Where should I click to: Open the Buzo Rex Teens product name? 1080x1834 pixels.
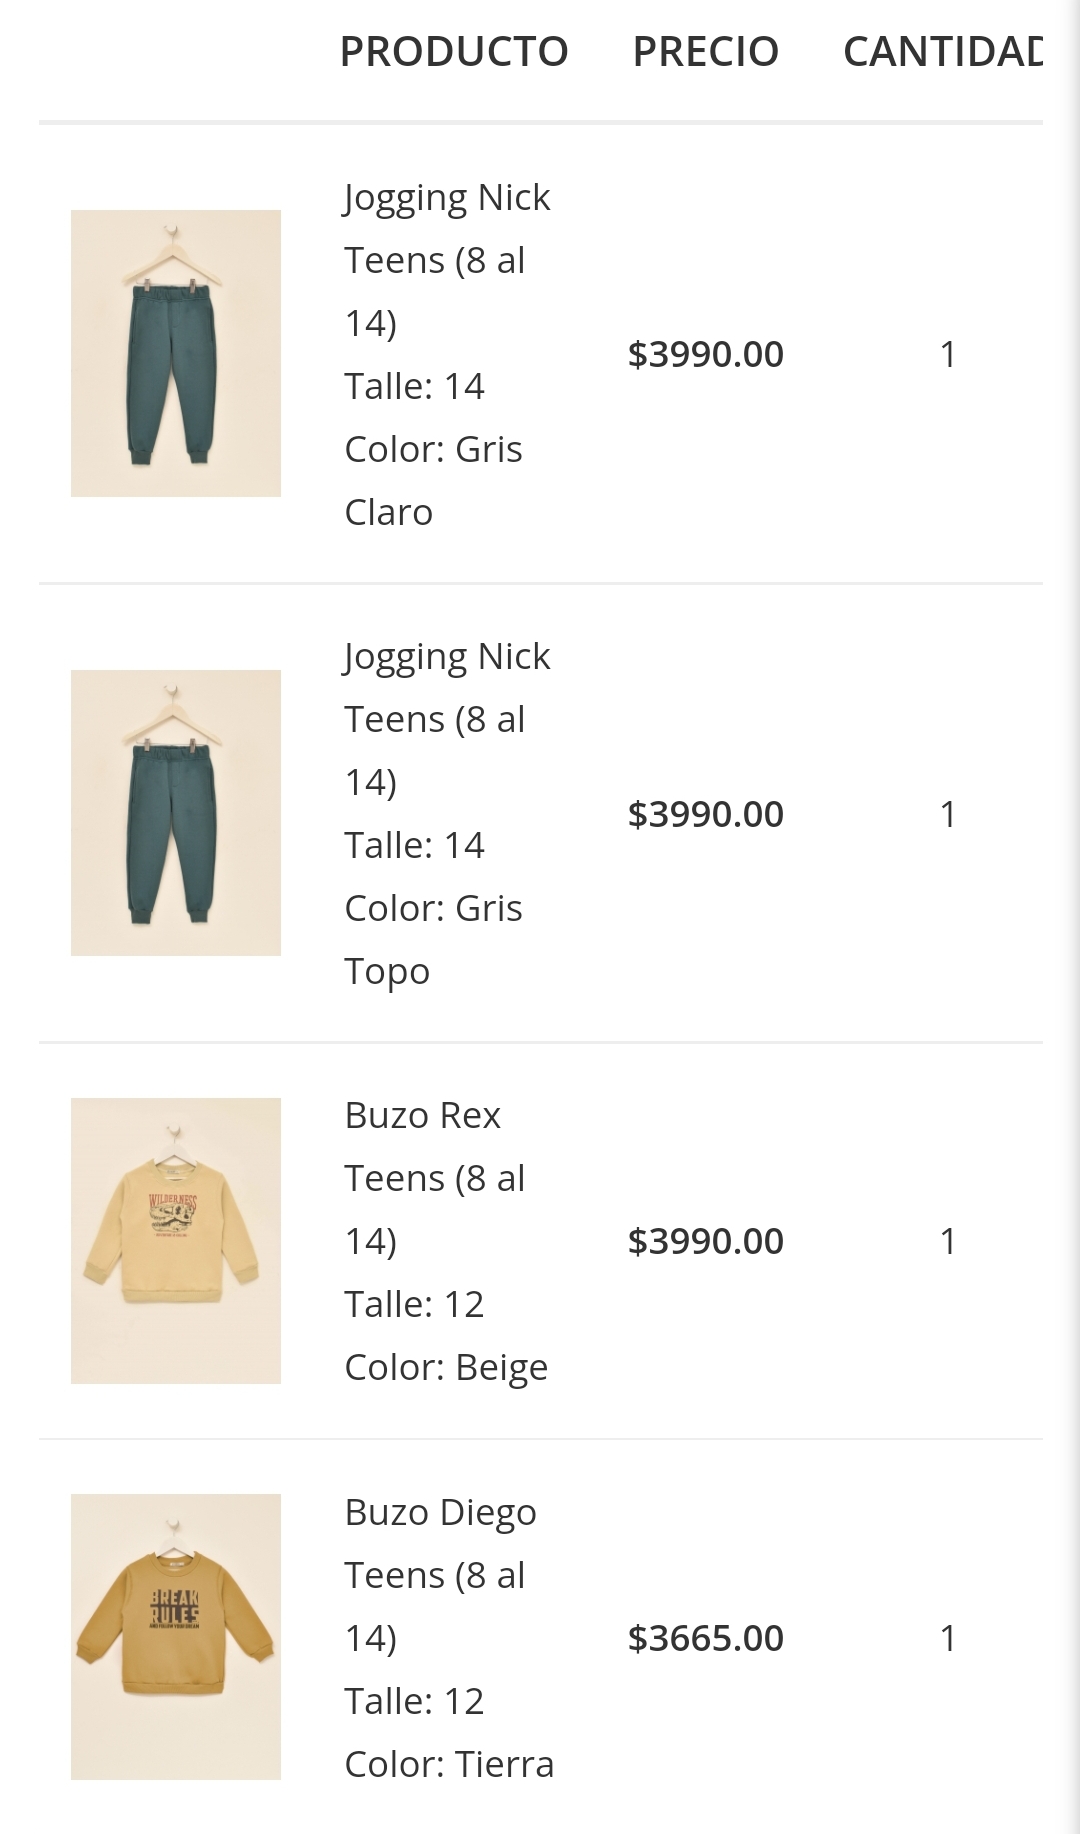435,1177
